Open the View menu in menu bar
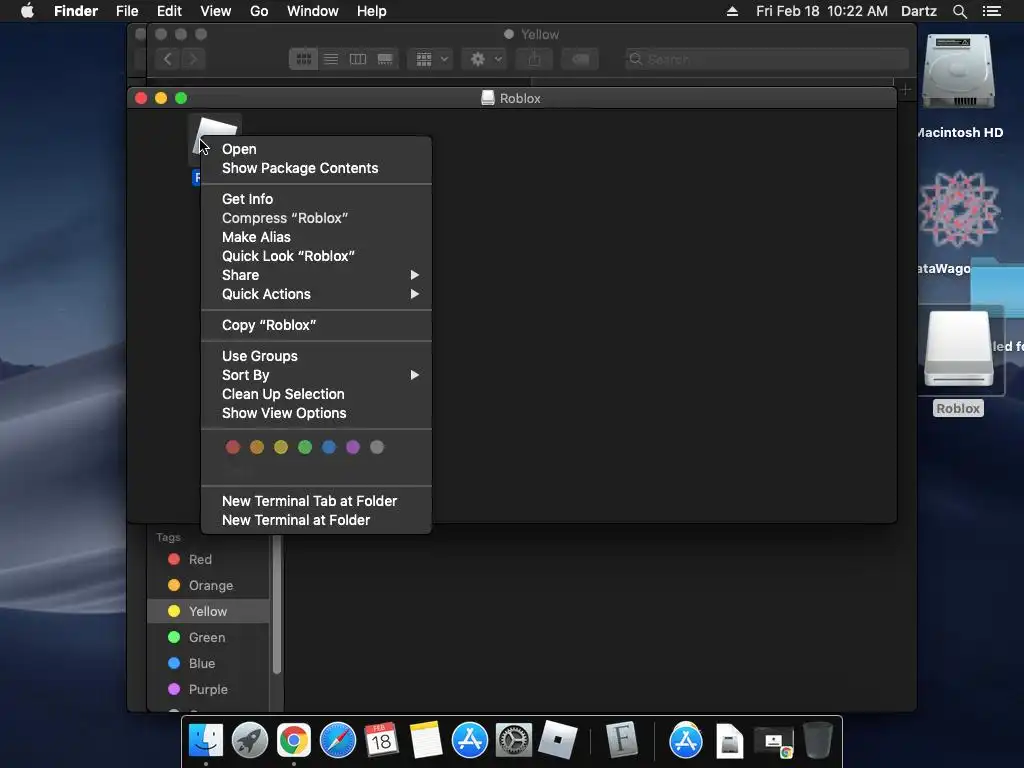Image resolution: width=1024 pixels, height=768 pixels. coord(216,11)
